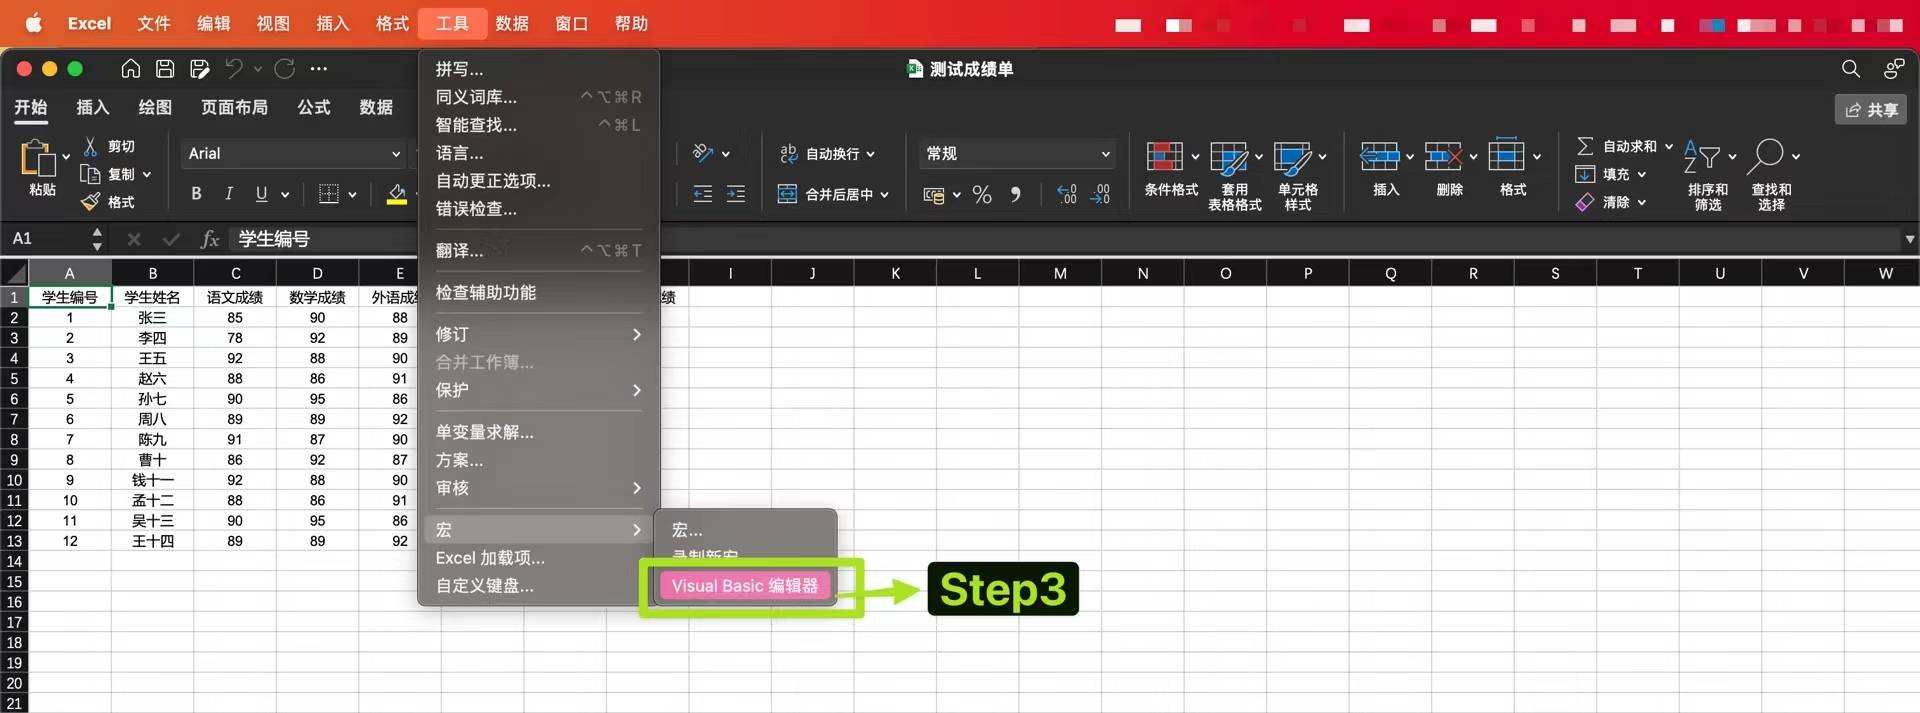
Task: Toggle Wrap text (自动换行)
Action: (x=827, y=153)
